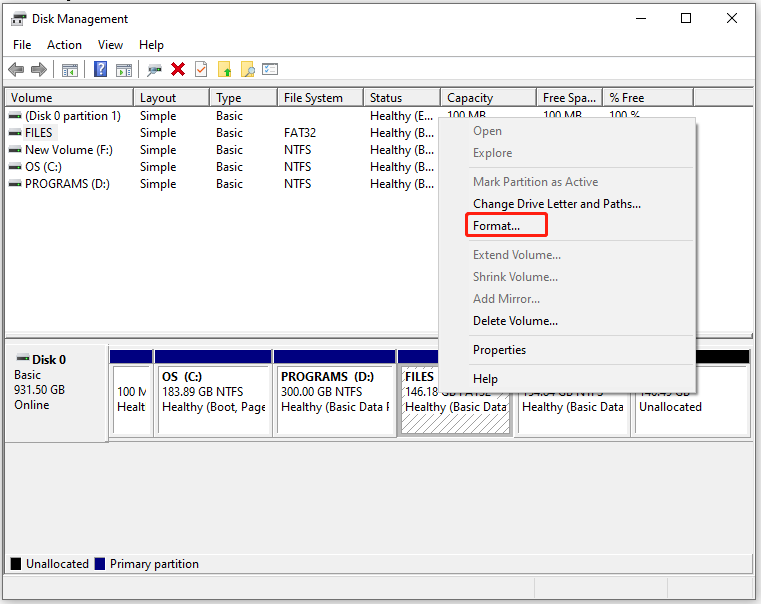761x604 pixels.
Task: Choose Delete Volume... in context menu
Action: click(515, 321)
